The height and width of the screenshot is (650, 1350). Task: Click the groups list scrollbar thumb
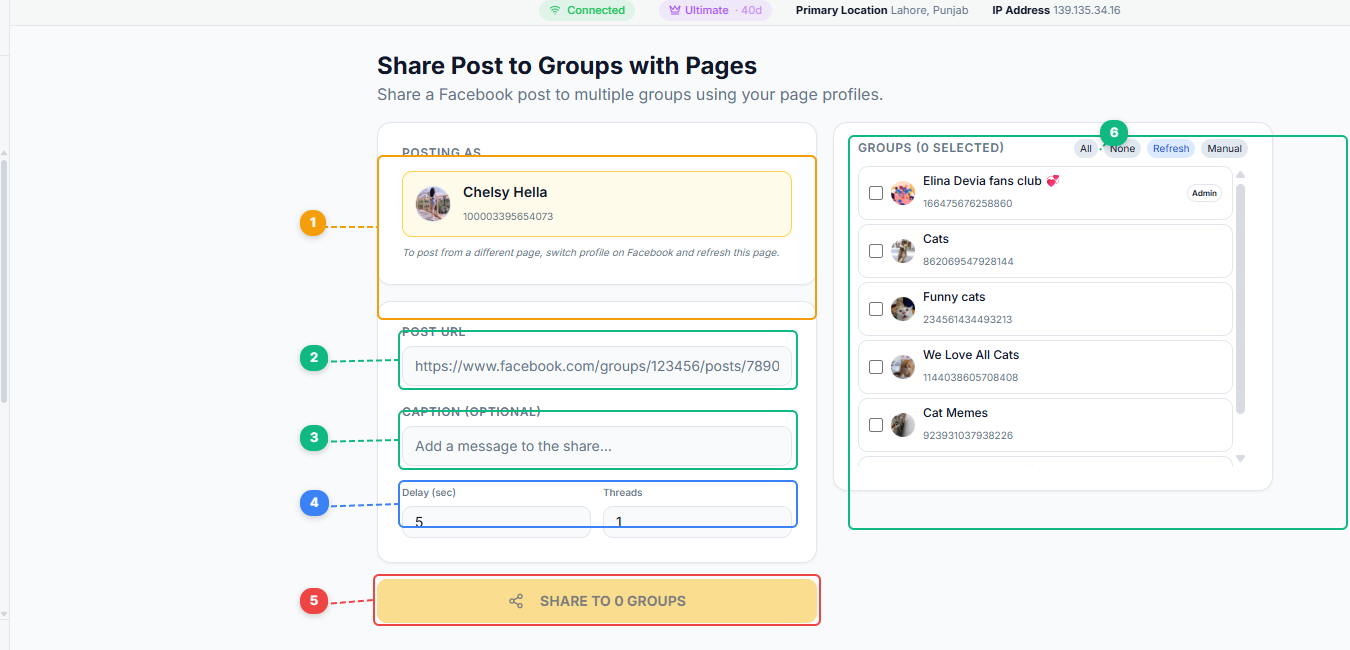[x=1241, y=298]
